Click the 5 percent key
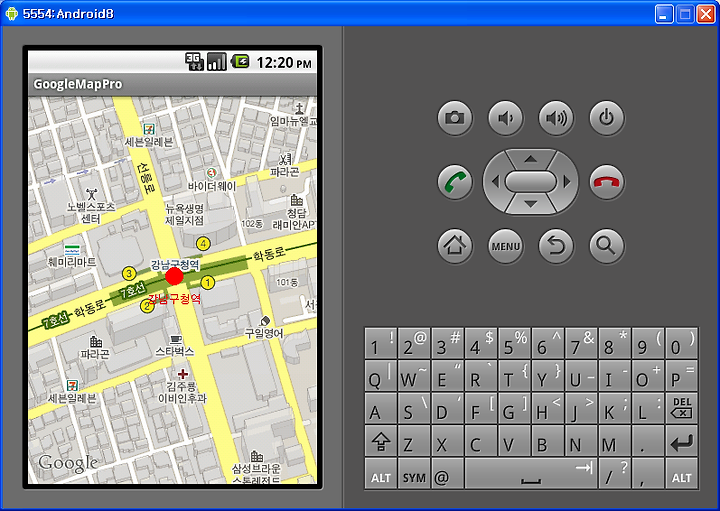 (515, 343)
